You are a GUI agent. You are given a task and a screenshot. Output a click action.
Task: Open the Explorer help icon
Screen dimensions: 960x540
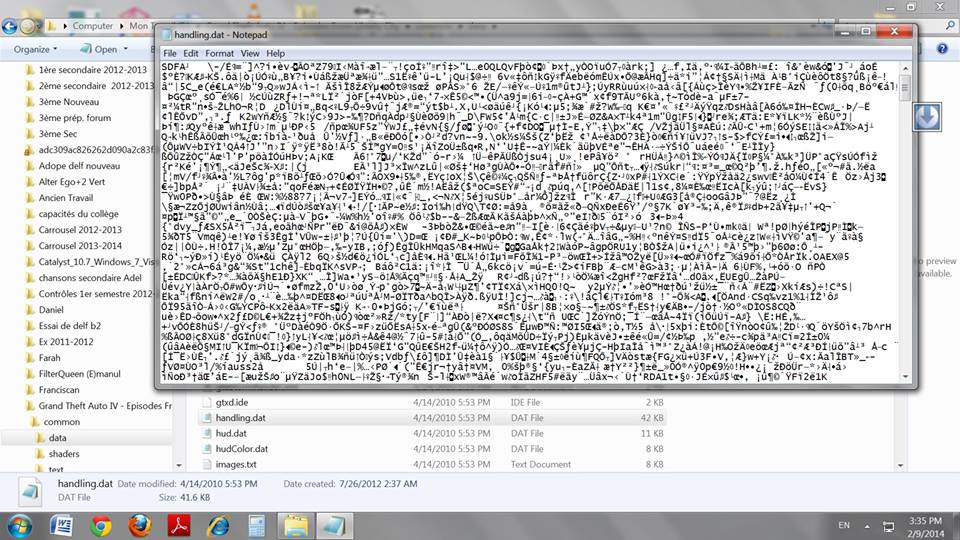942,49
